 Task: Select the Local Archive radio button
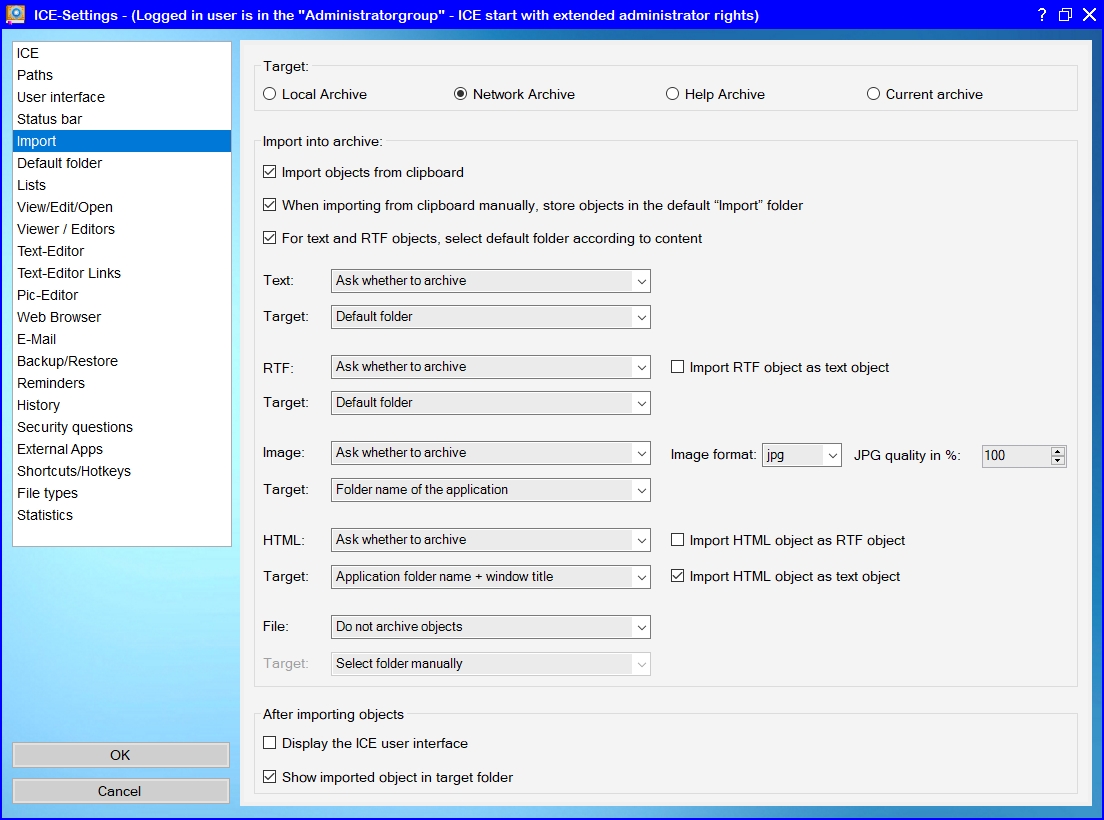point(270,94)
